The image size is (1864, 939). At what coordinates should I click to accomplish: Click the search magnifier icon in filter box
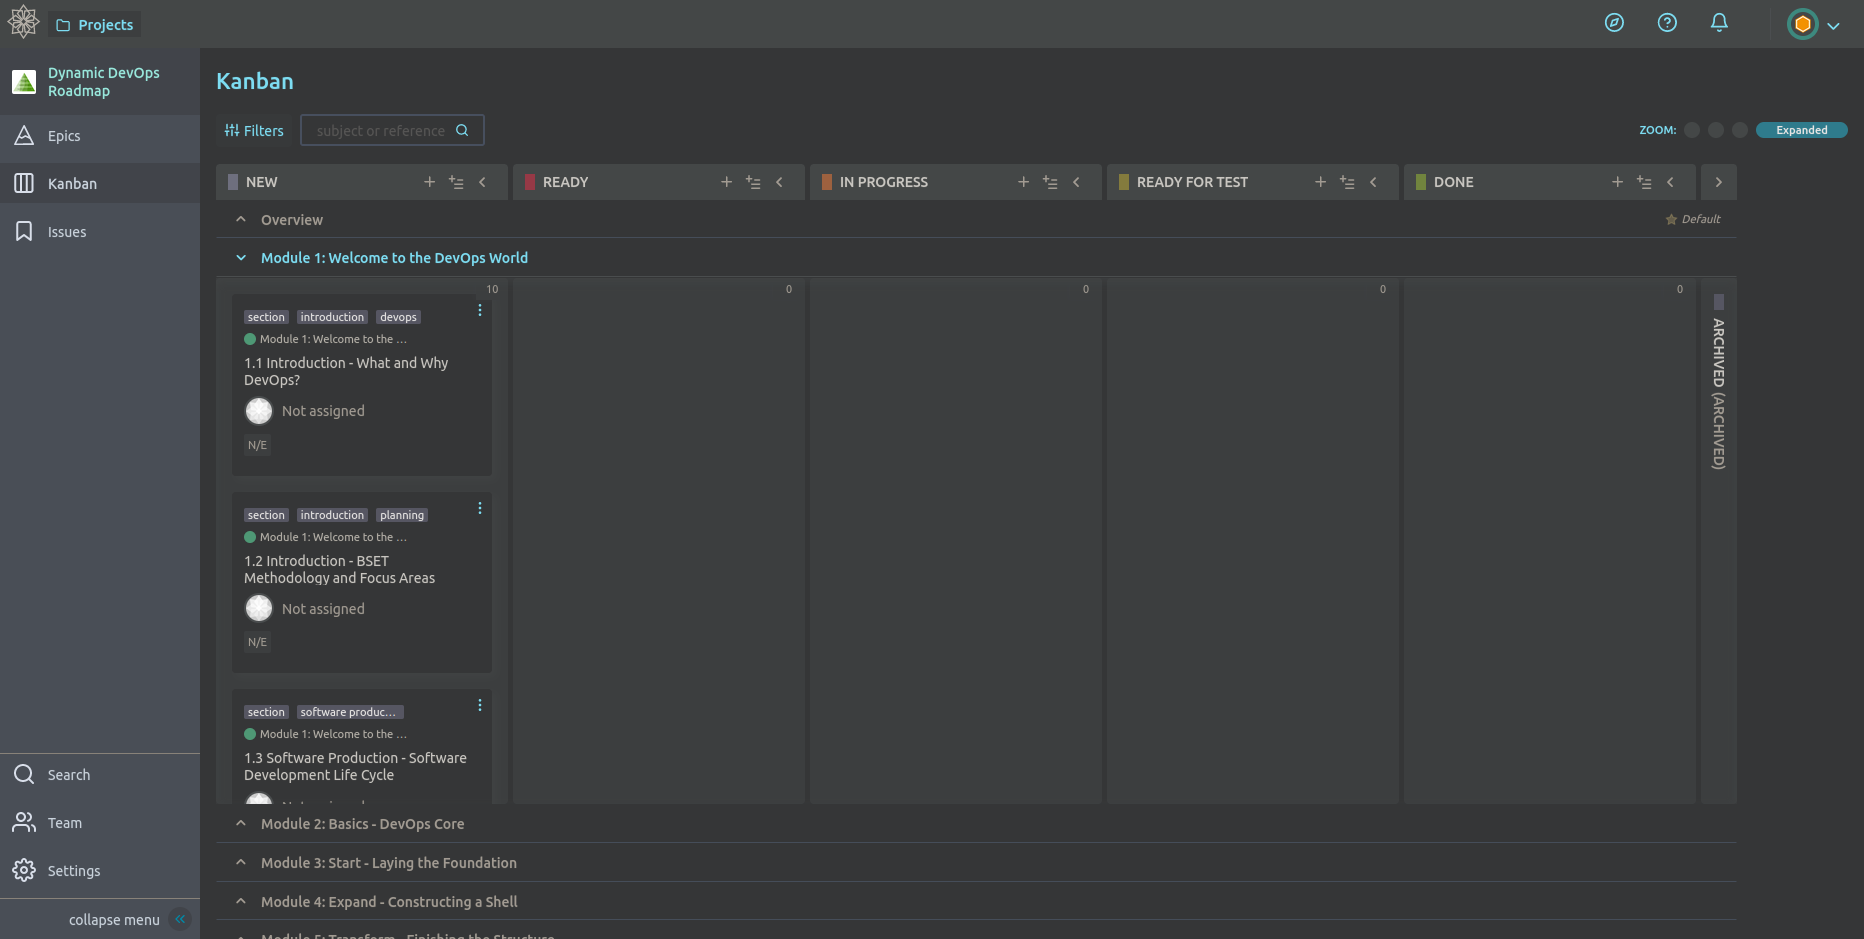(x=462, y=130)
